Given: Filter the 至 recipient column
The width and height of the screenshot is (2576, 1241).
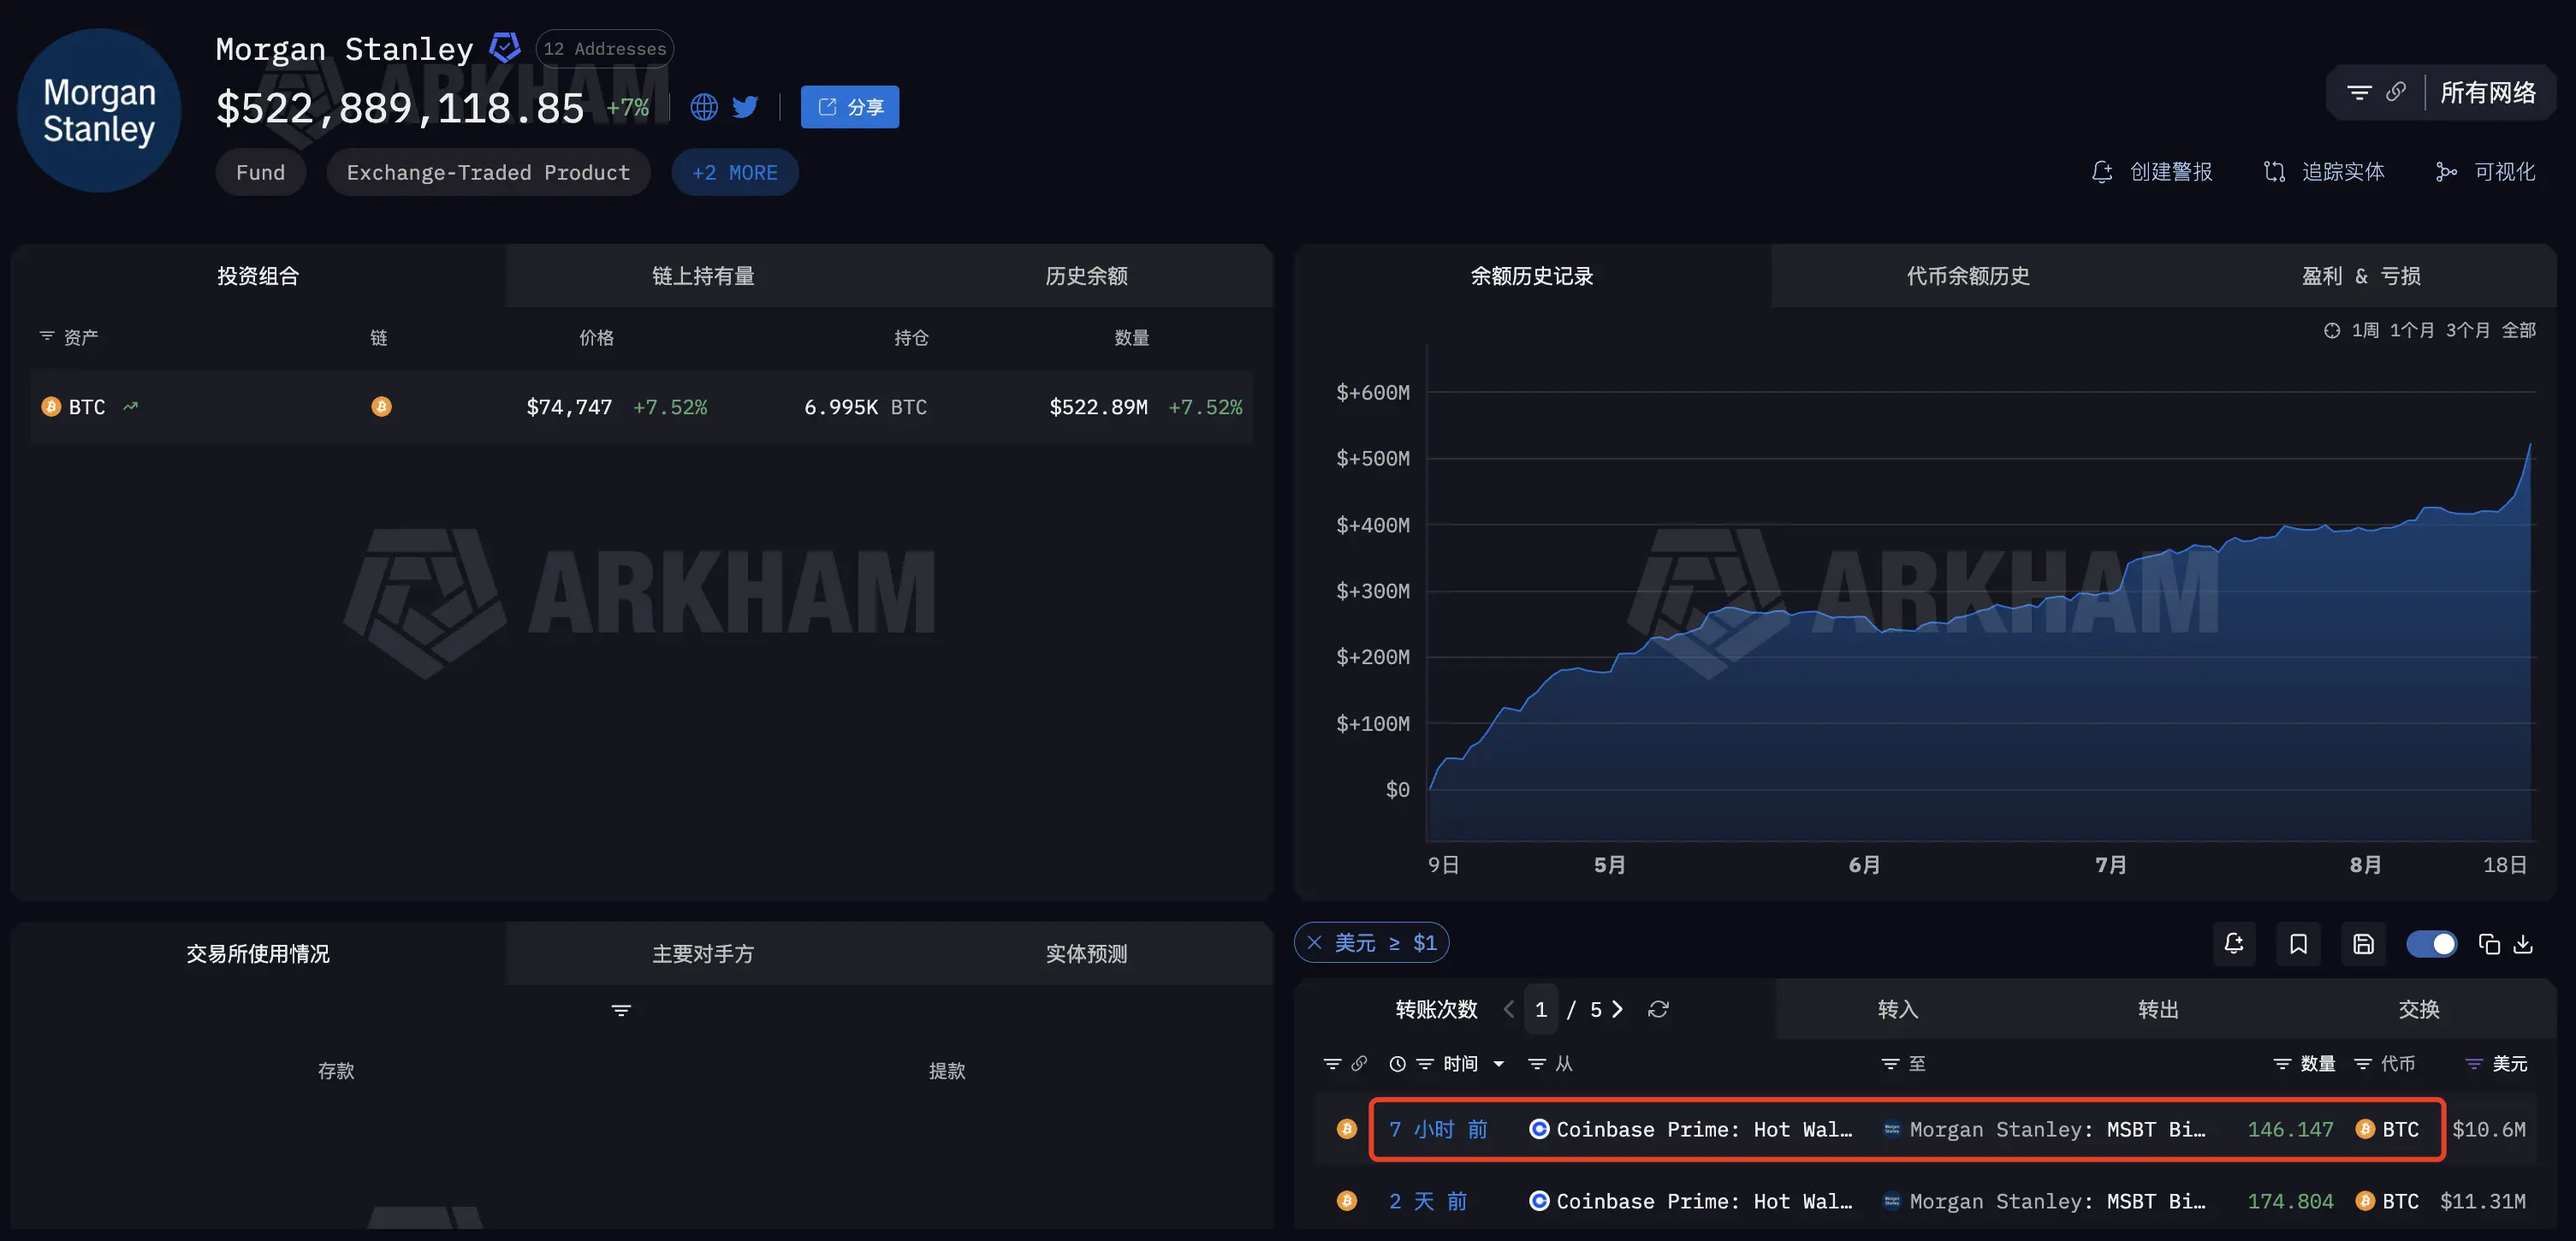Looking at the screenshot, I should [1890, 1064].
